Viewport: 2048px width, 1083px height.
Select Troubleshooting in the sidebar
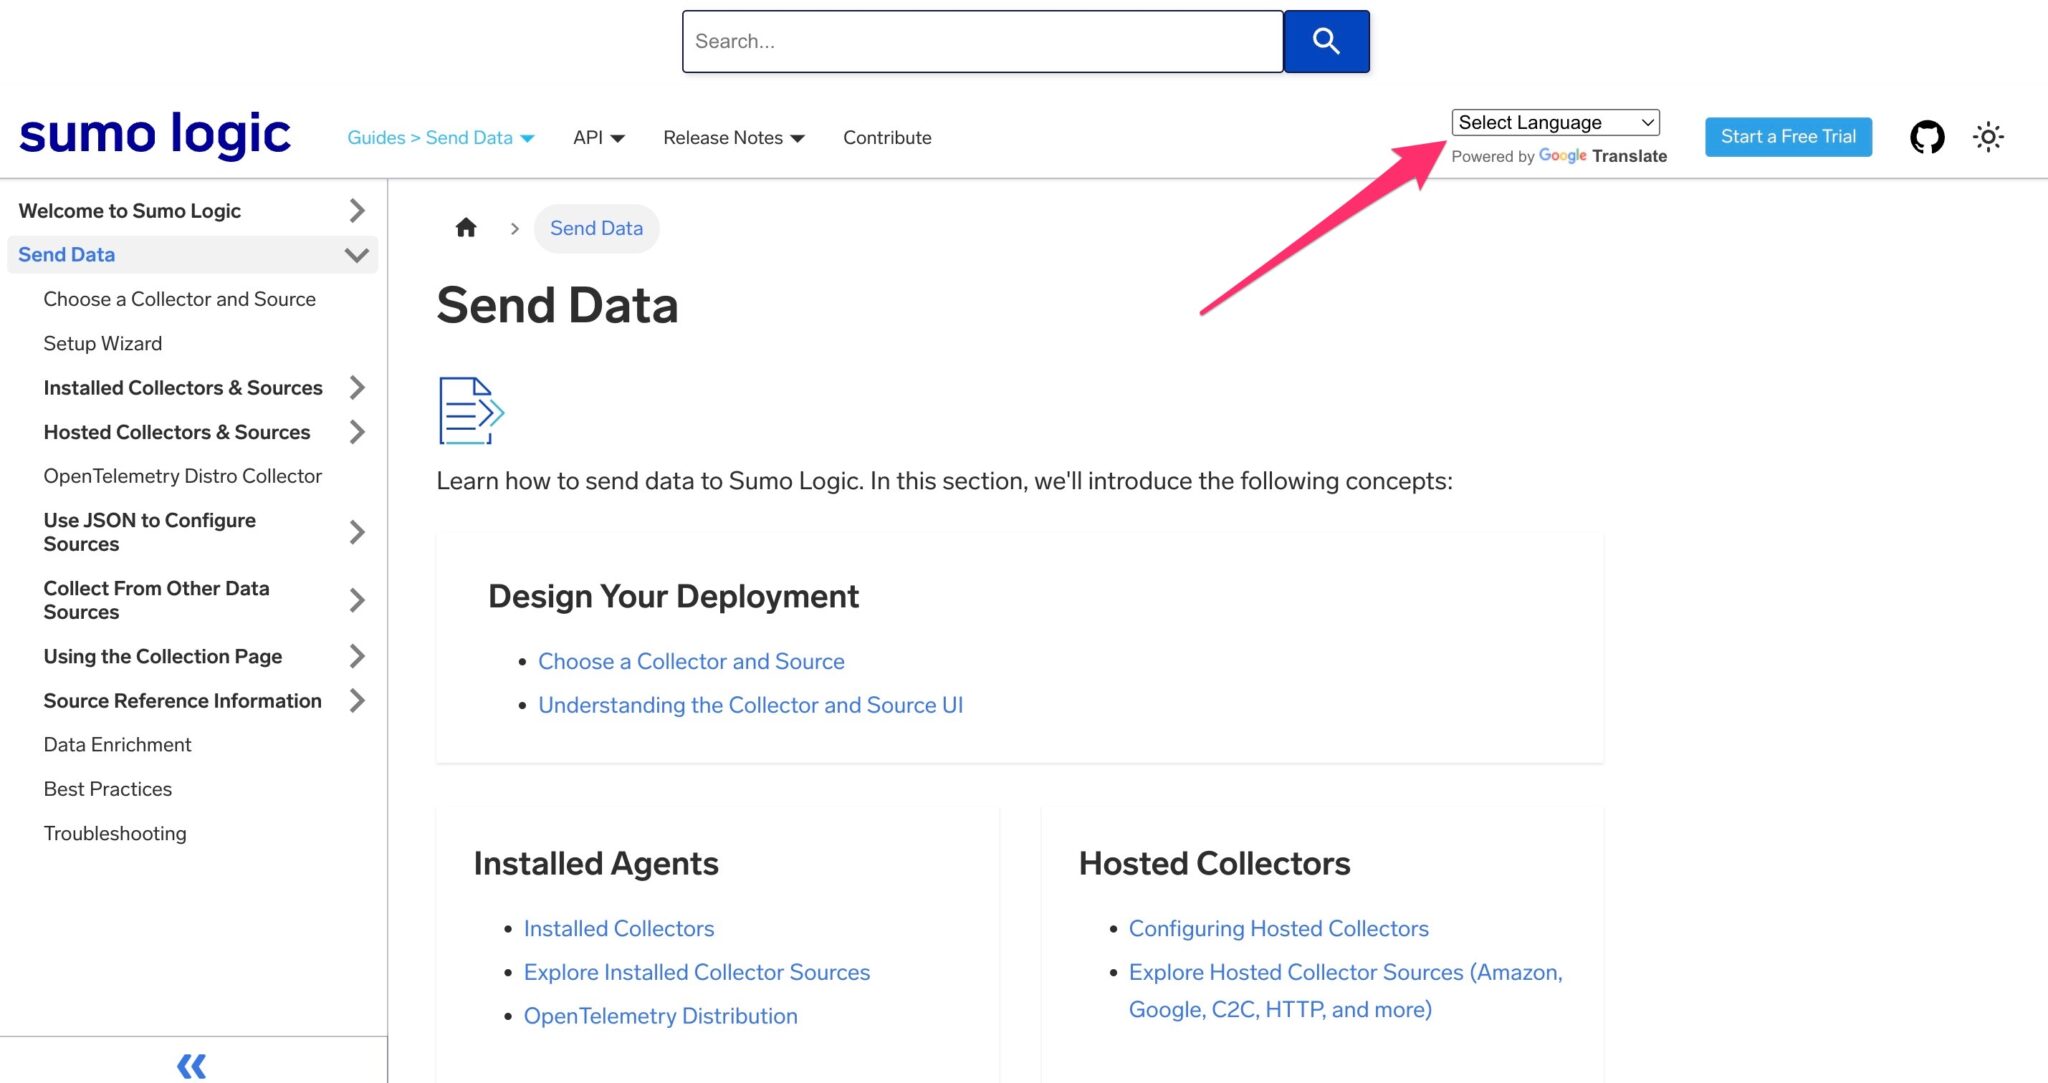115,833
